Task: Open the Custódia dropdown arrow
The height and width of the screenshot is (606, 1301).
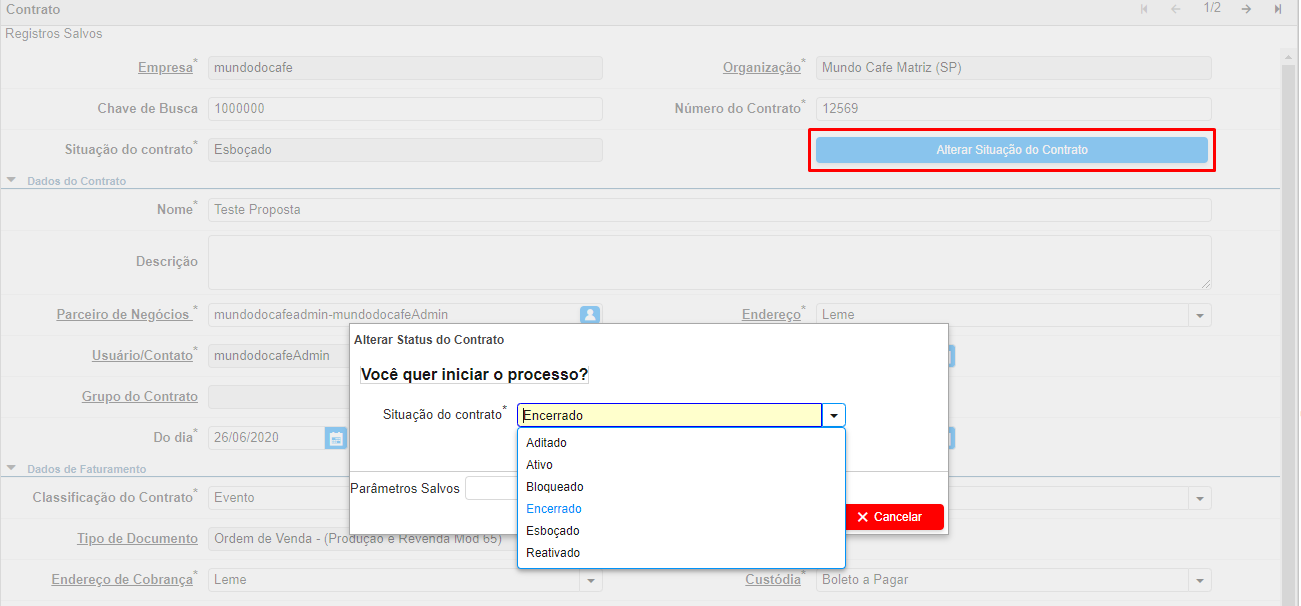Action: click(1199, 580)
